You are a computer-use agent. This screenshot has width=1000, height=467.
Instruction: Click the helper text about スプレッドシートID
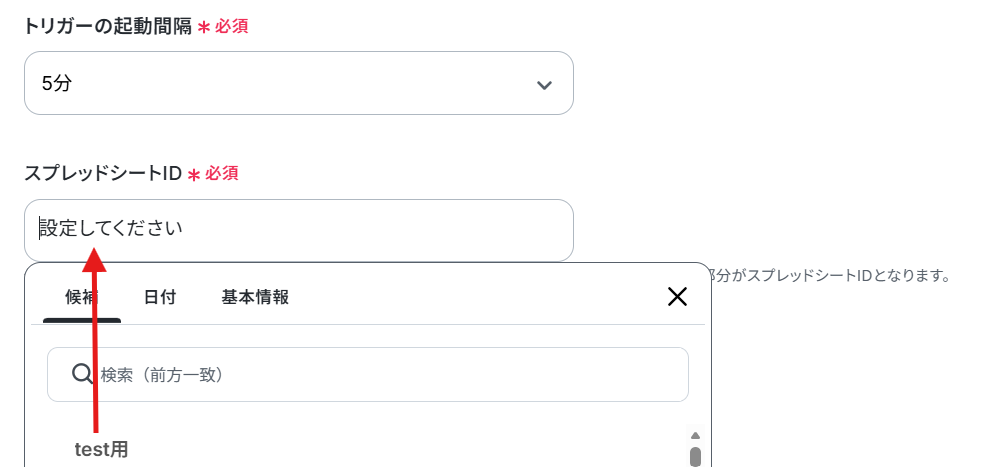coord(826,276)
